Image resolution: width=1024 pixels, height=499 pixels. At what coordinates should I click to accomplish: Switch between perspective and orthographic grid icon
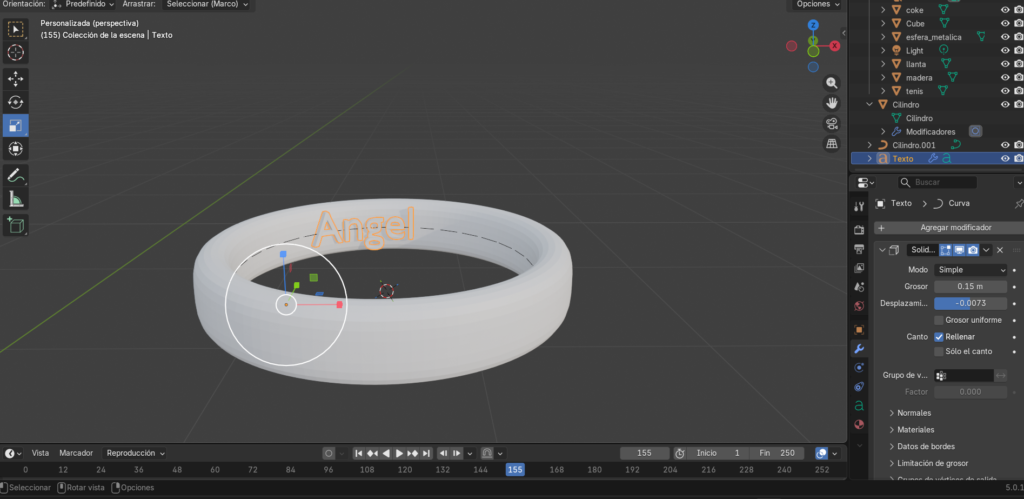tap(831, 144)
